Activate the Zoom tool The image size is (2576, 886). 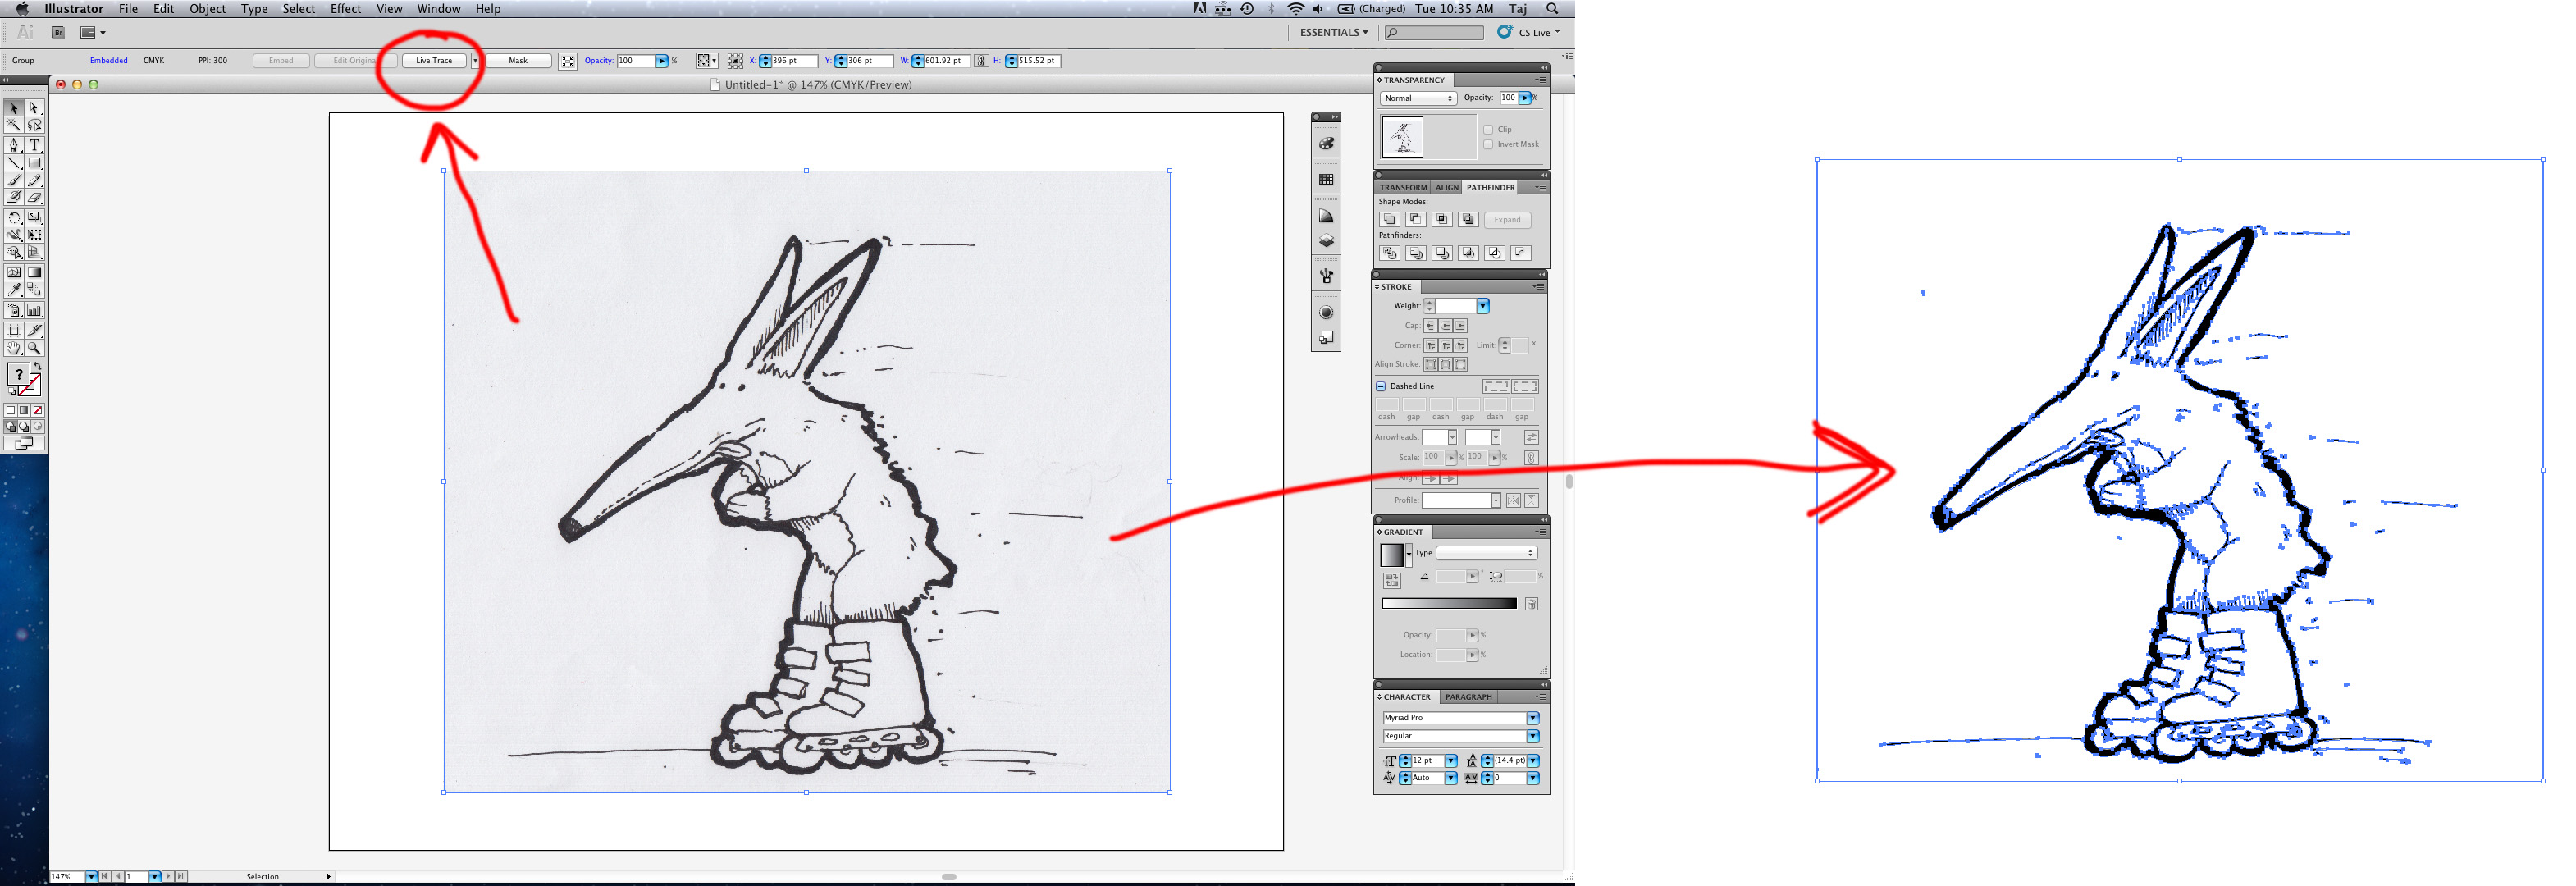pyautogui.click(x=34, y=349)
